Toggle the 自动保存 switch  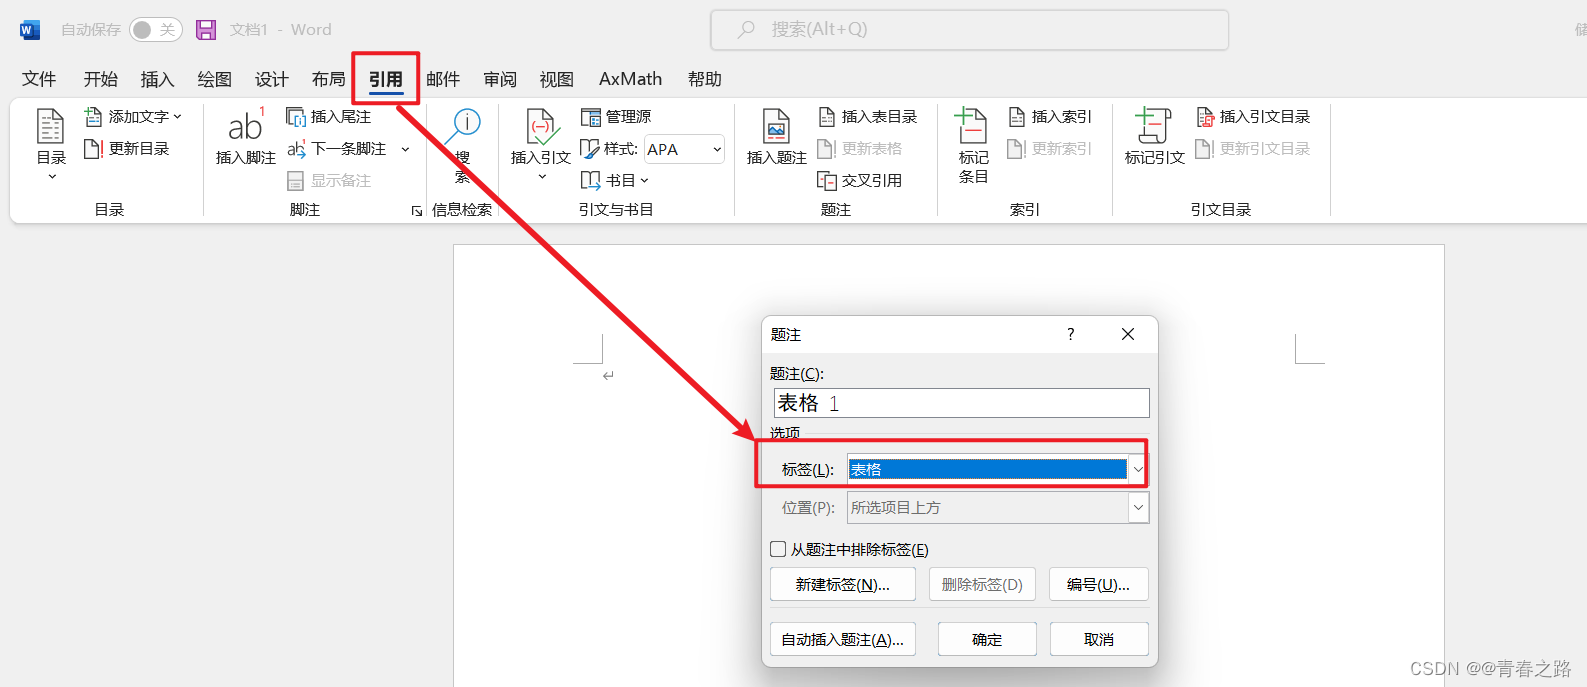[x=155, y=30]
